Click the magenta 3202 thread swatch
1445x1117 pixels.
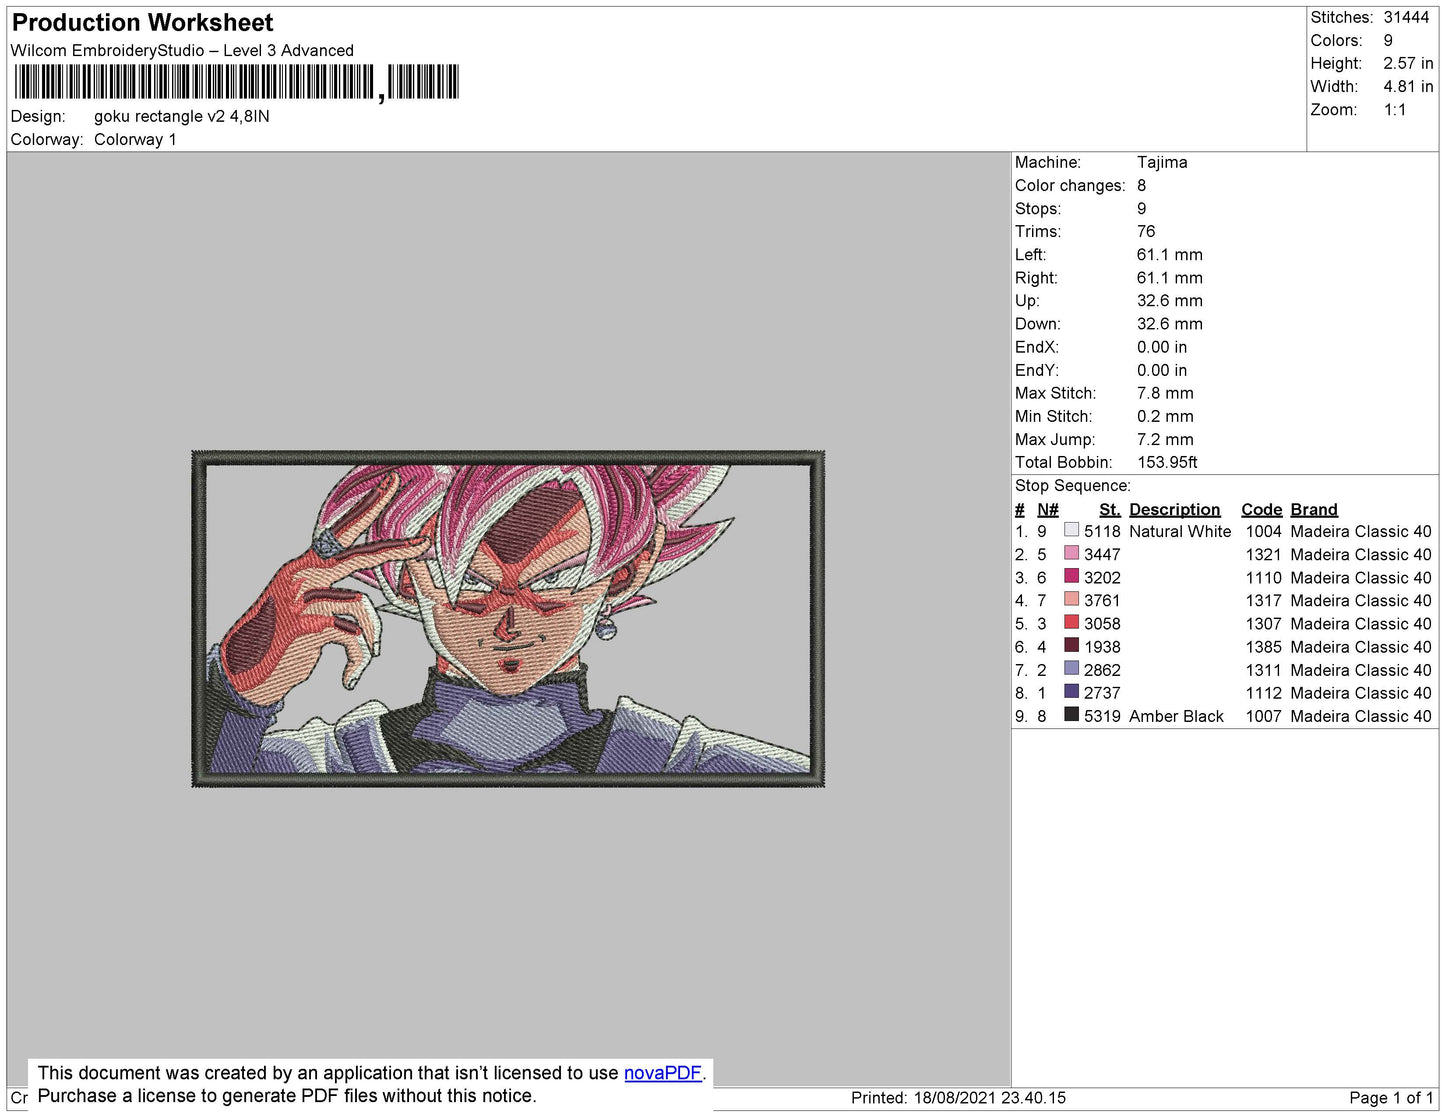[x=1071, y=577]
